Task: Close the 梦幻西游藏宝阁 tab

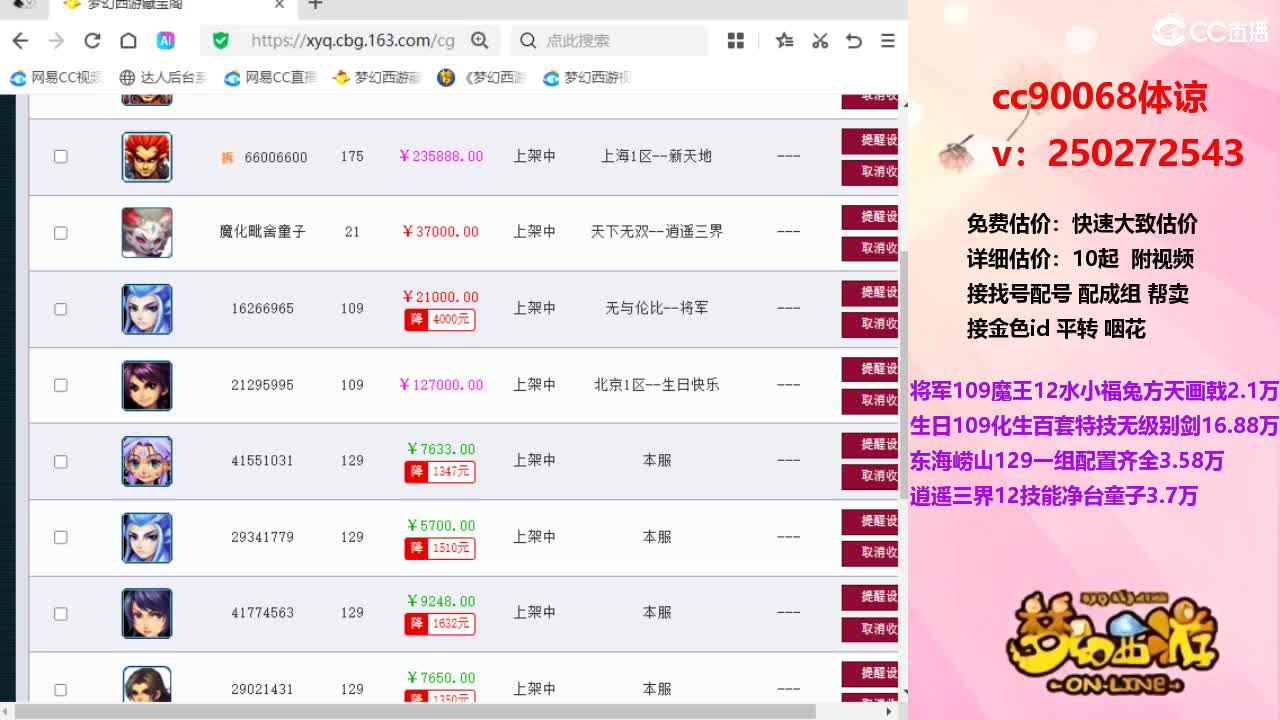Action: point(279,5)
